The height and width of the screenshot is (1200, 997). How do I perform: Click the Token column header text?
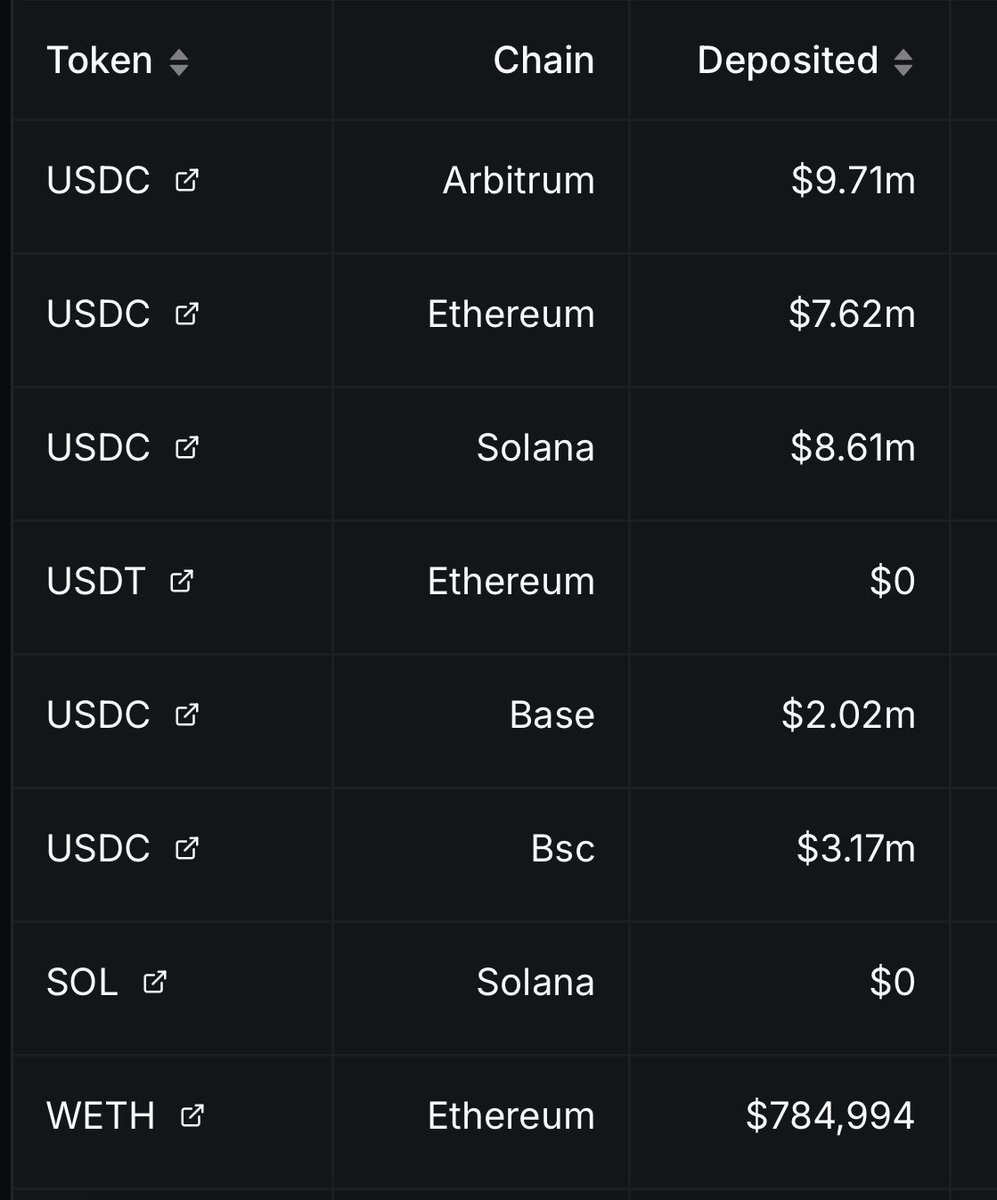[x=99, y=61]
